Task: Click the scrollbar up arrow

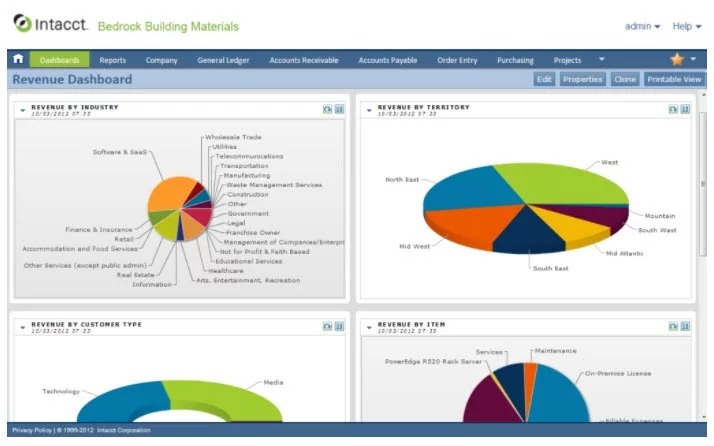Action: (703, 95)
